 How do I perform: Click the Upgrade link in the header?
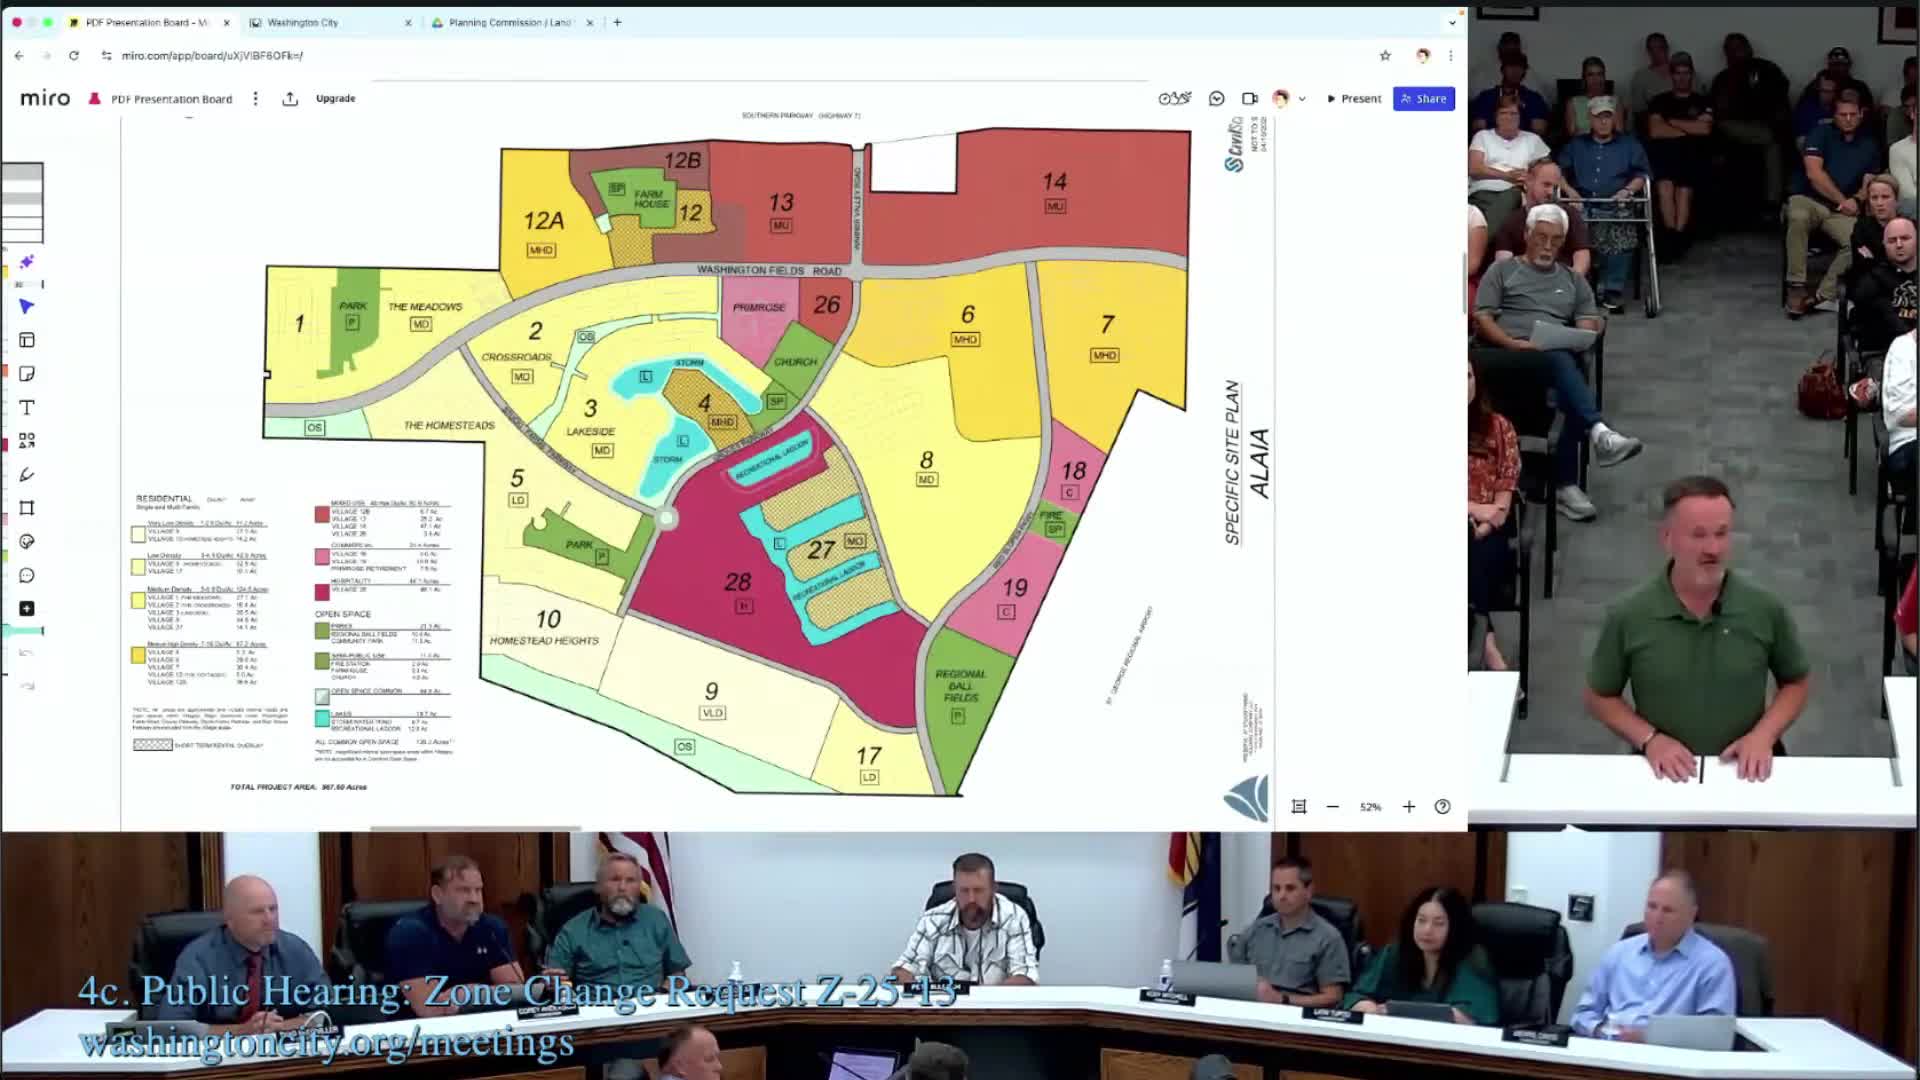334,98
